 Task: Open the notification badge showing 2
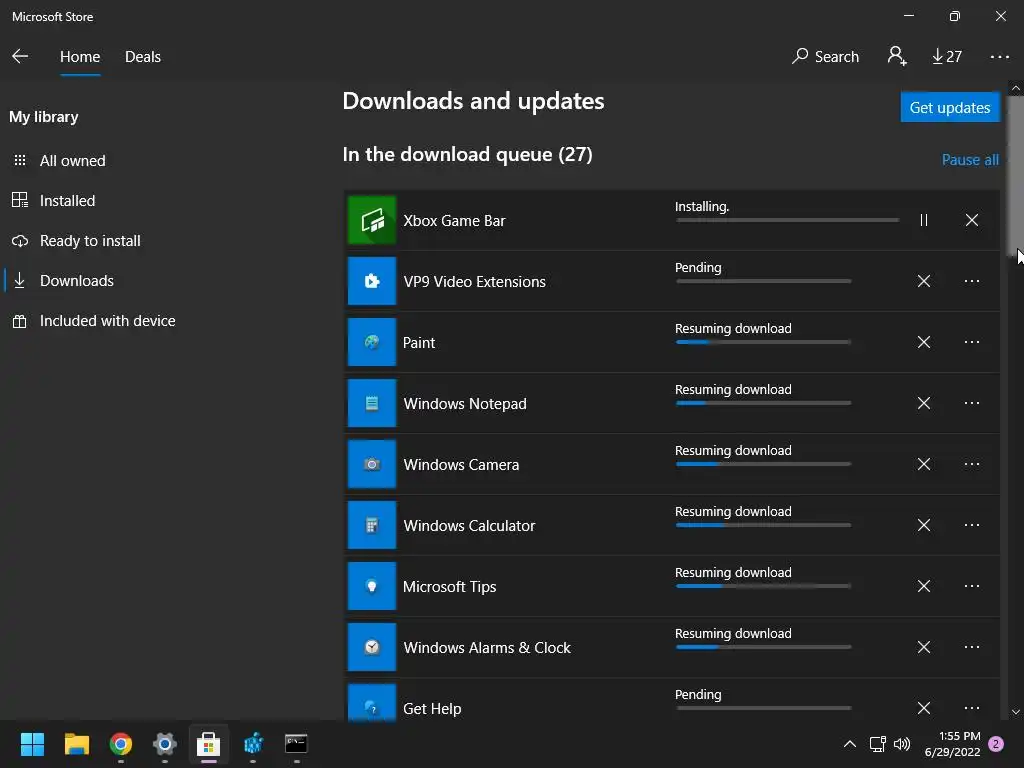(996, 744)
